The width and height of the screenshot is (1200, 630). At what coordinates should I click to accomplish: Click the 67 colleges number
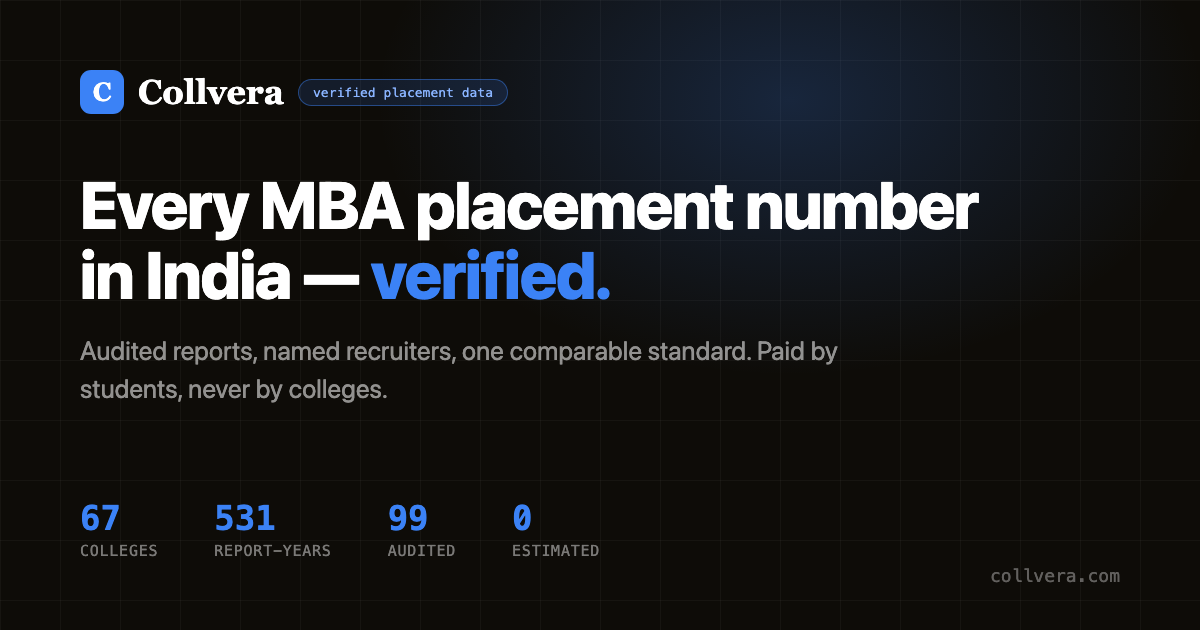pos(100,519)
